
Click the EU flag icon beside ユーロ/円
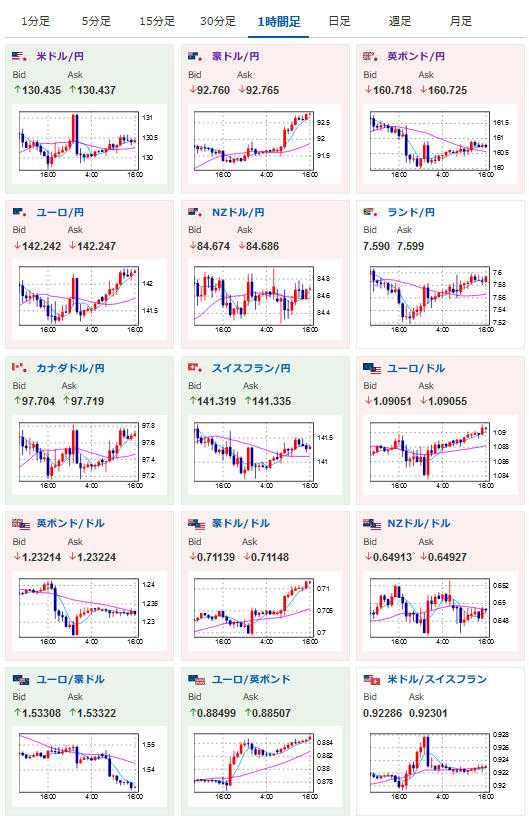click(19, 212)
